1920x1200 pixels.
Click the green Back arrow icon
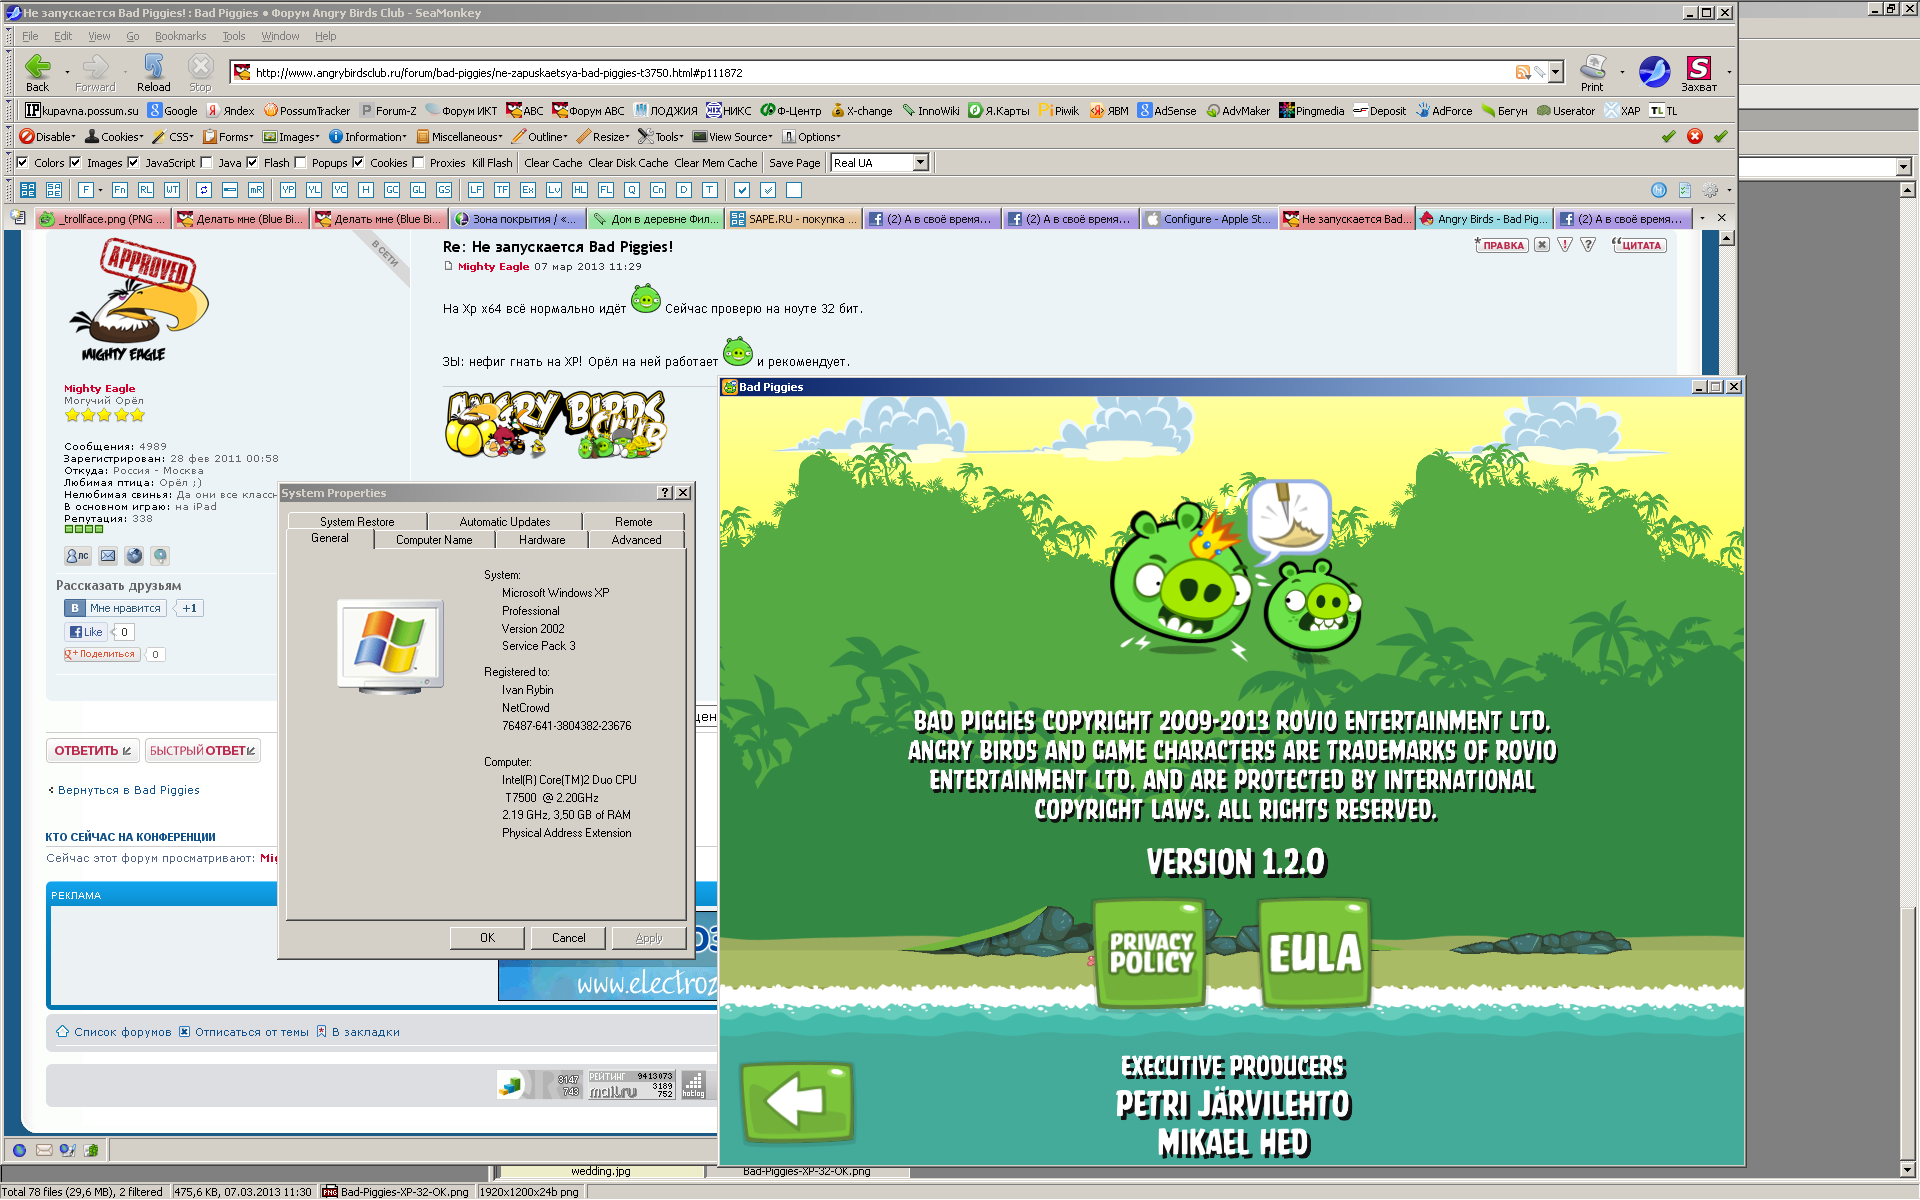click(x=37, y=67)
